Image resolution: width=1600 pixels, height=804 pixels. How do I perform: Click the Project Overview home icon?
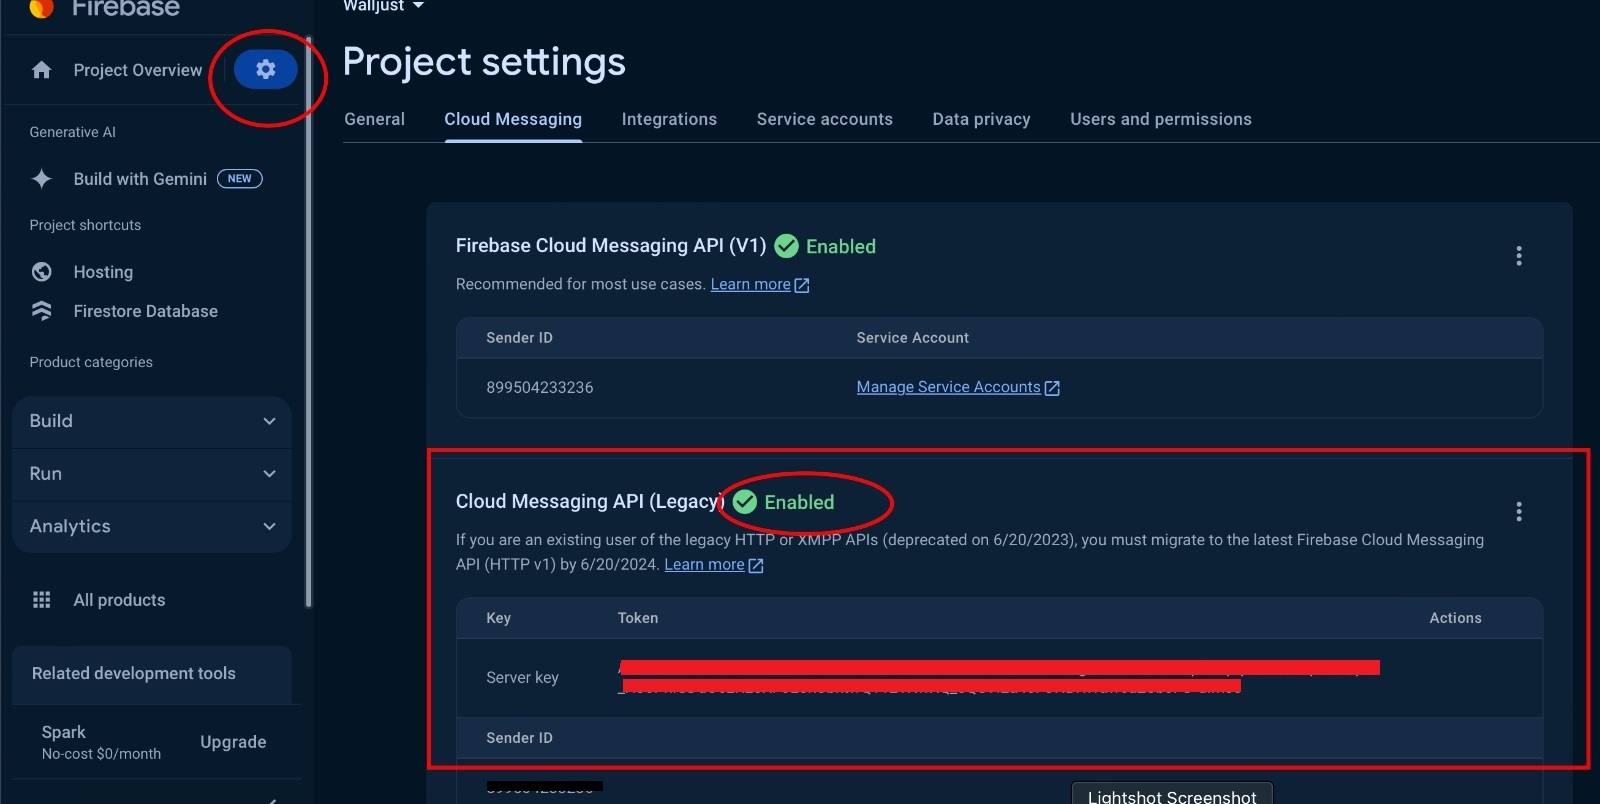(x=41, y=70)
